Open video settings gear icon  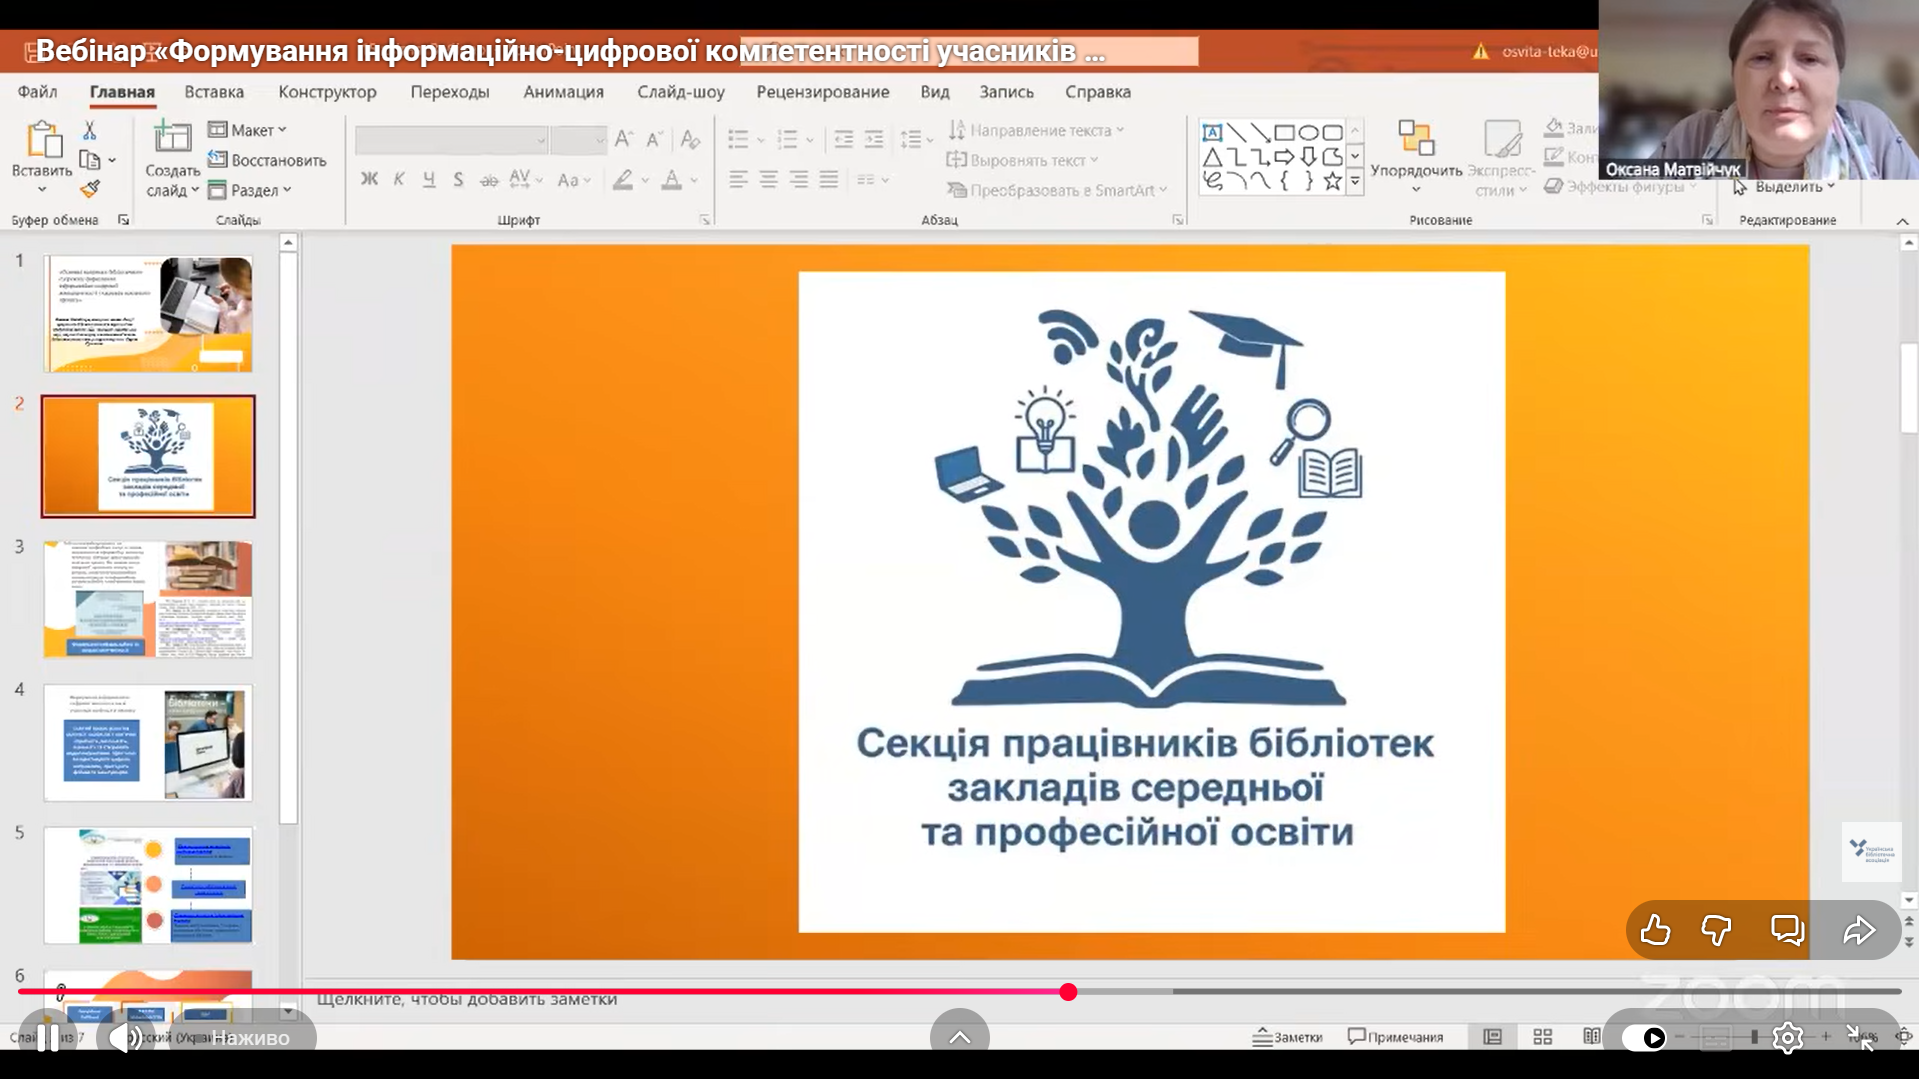coord(1787,1038)
